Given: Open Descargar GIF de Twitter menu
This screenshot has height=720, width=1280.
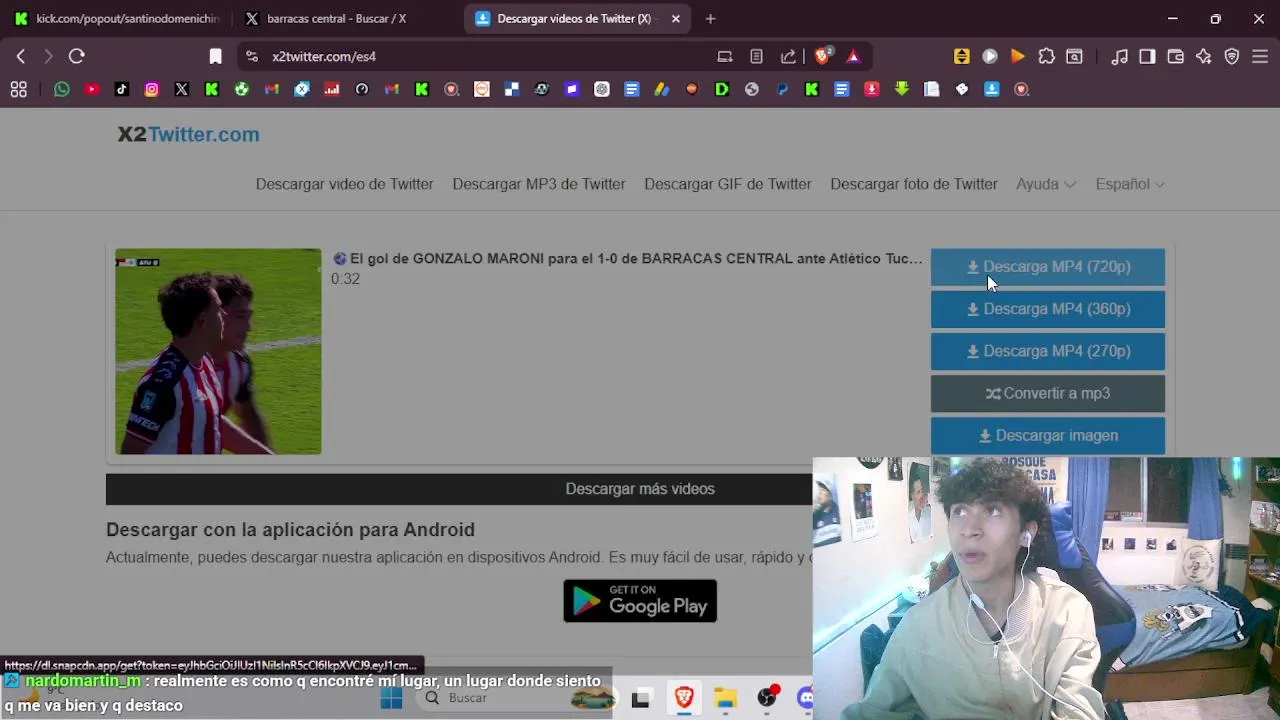Looking at the screenshot, I should [x=728, y=184].
